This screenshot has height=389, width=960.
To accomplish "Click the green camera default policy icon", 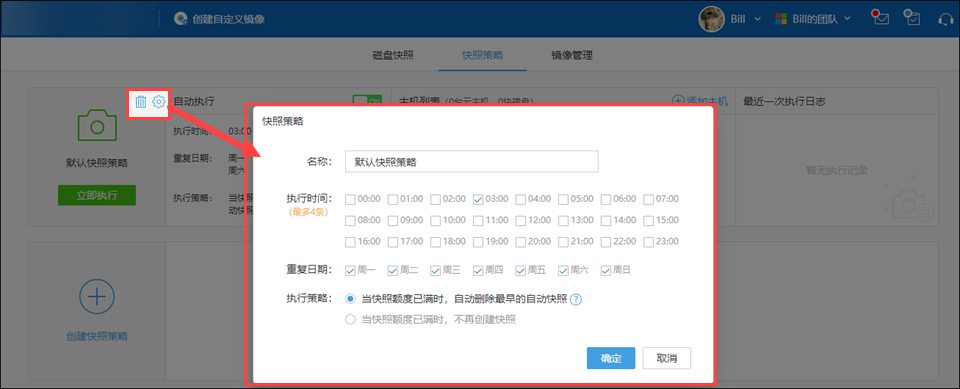I will [x=97, y=126].
